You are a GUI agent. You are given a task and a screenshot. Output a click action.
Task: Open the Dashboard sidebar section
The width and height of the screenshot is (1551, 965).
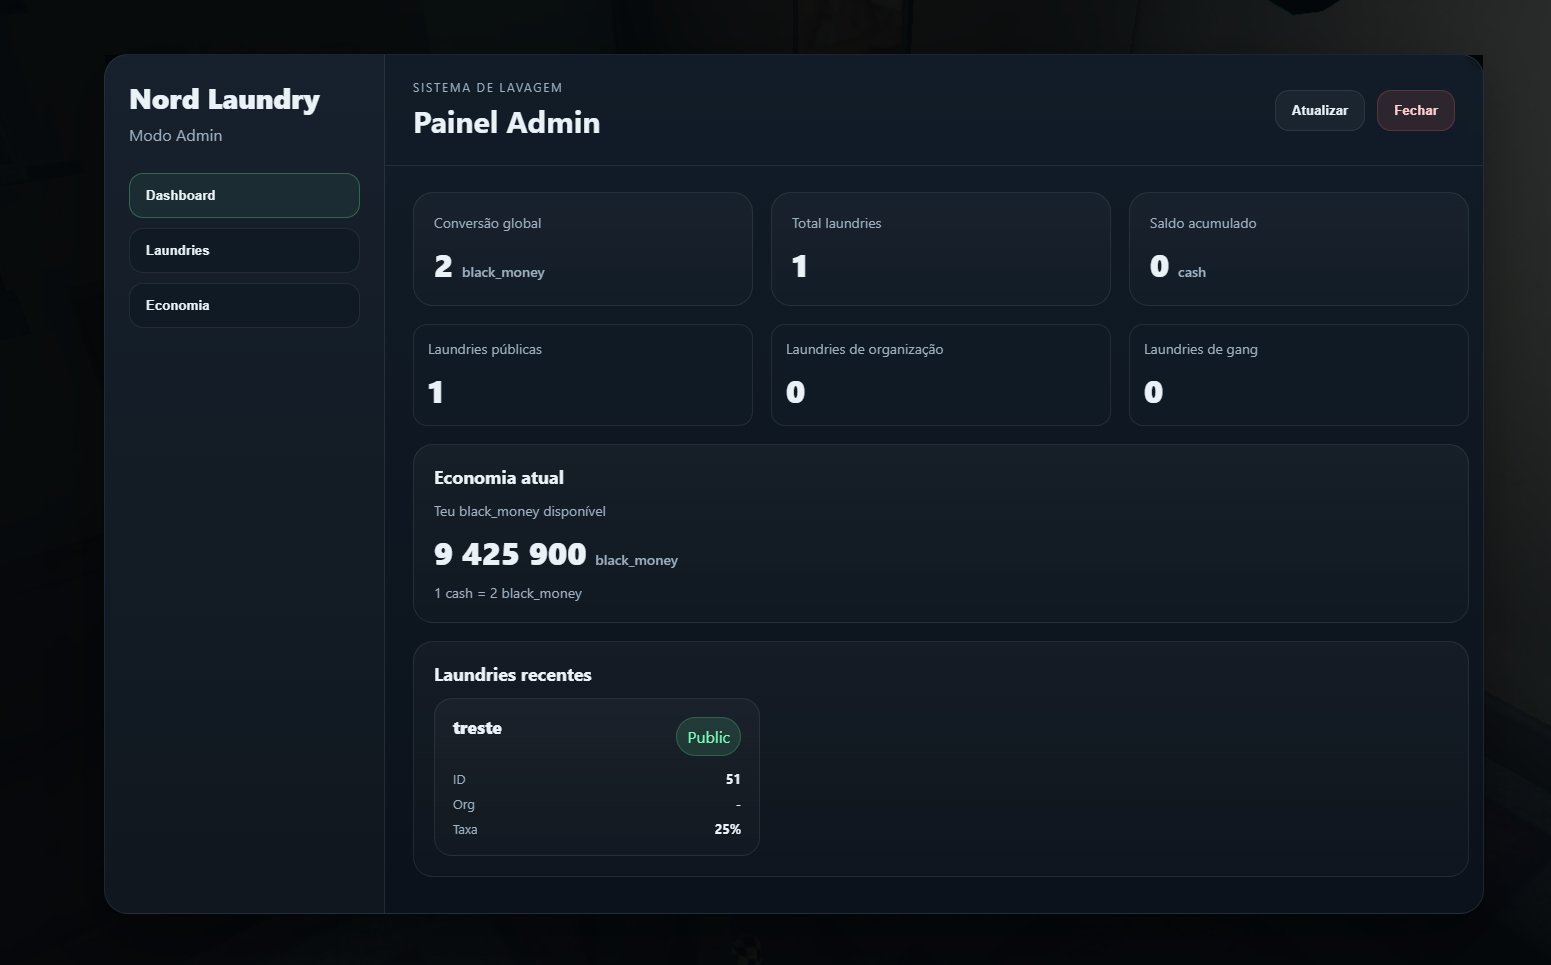tap(244, 195)
